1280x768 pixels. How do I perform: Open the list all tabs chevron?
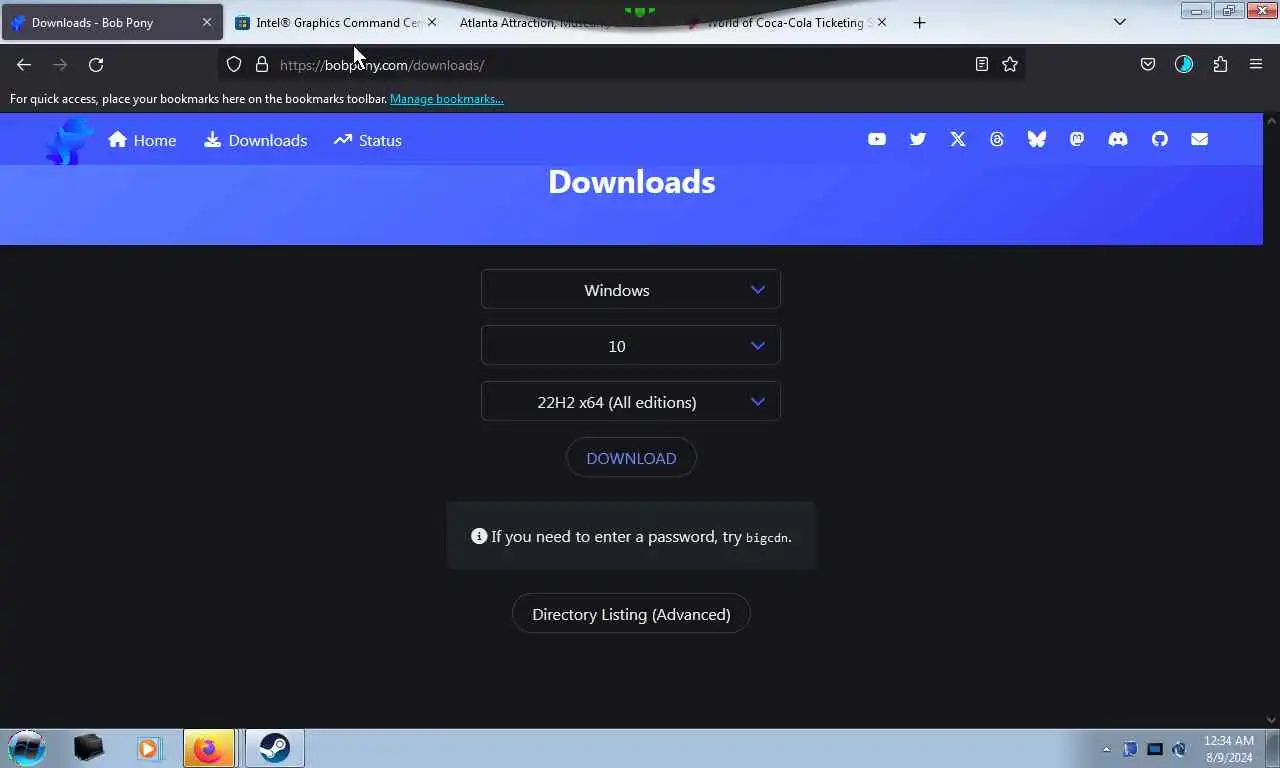[x=1120, y=22]
